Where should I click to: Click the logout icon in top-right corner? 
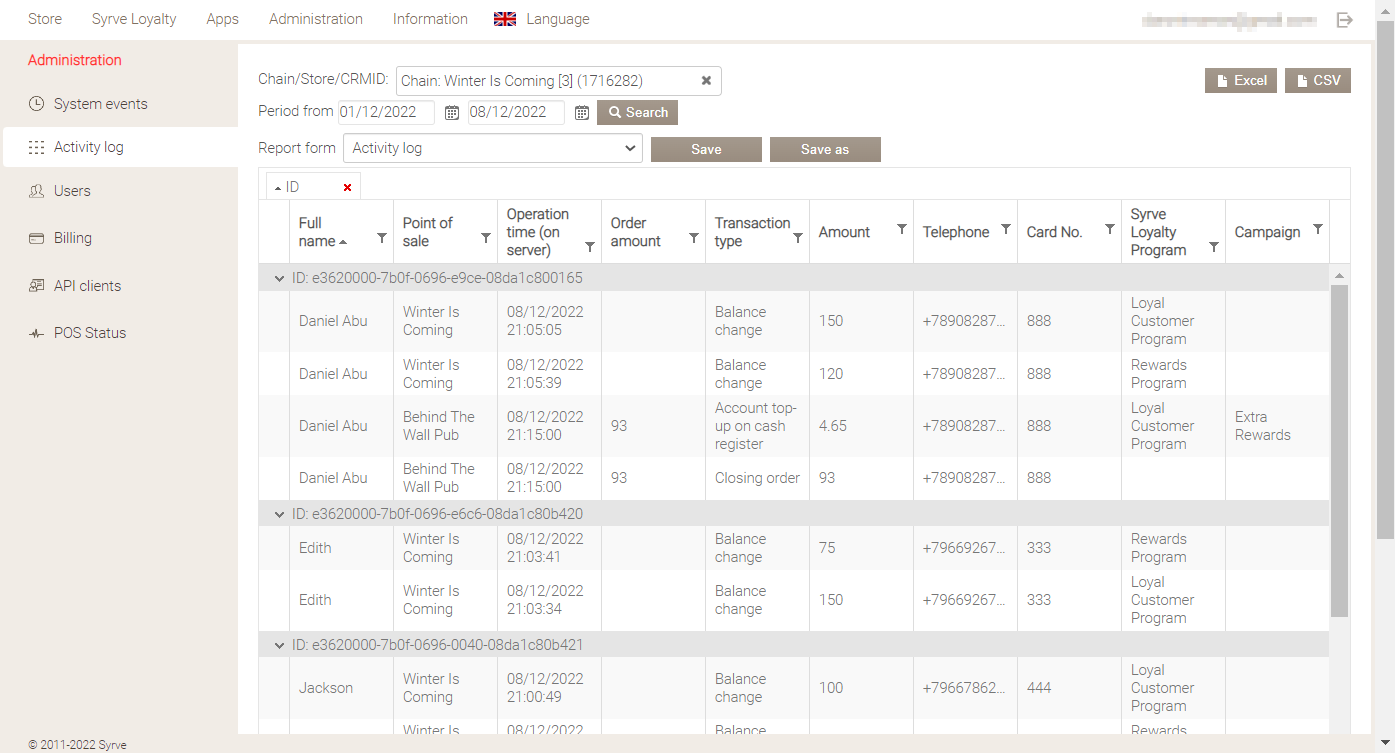1345,20
